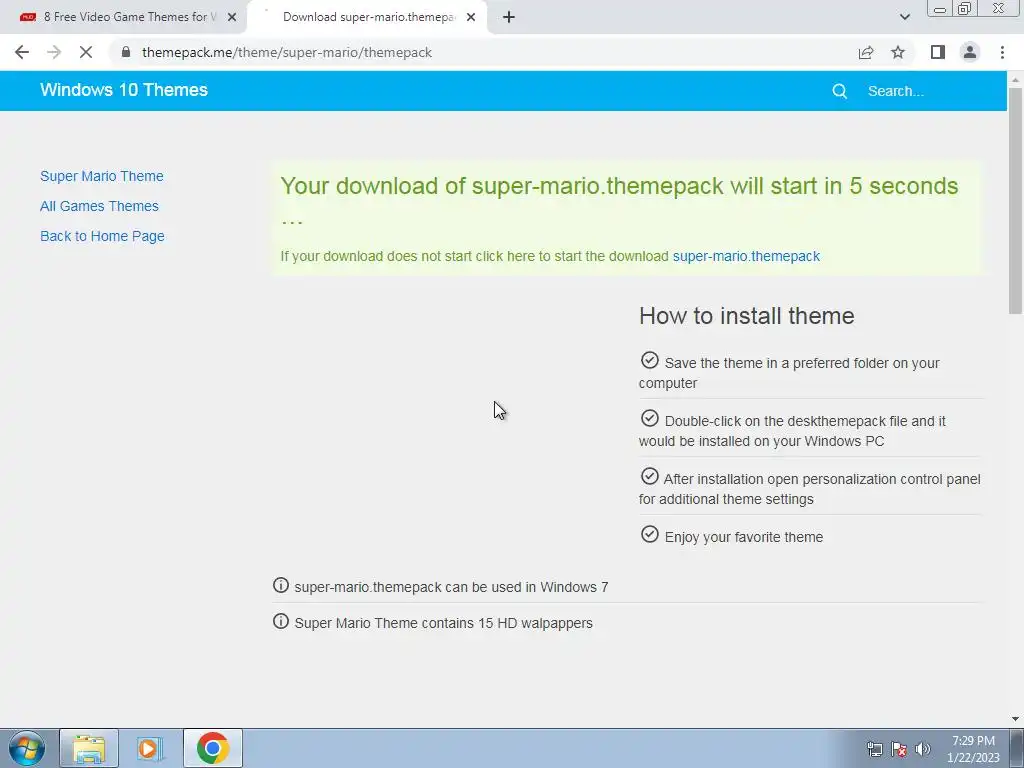Share this page from the address bar
The image size is (1024, 768).
(x=866, y=52)
